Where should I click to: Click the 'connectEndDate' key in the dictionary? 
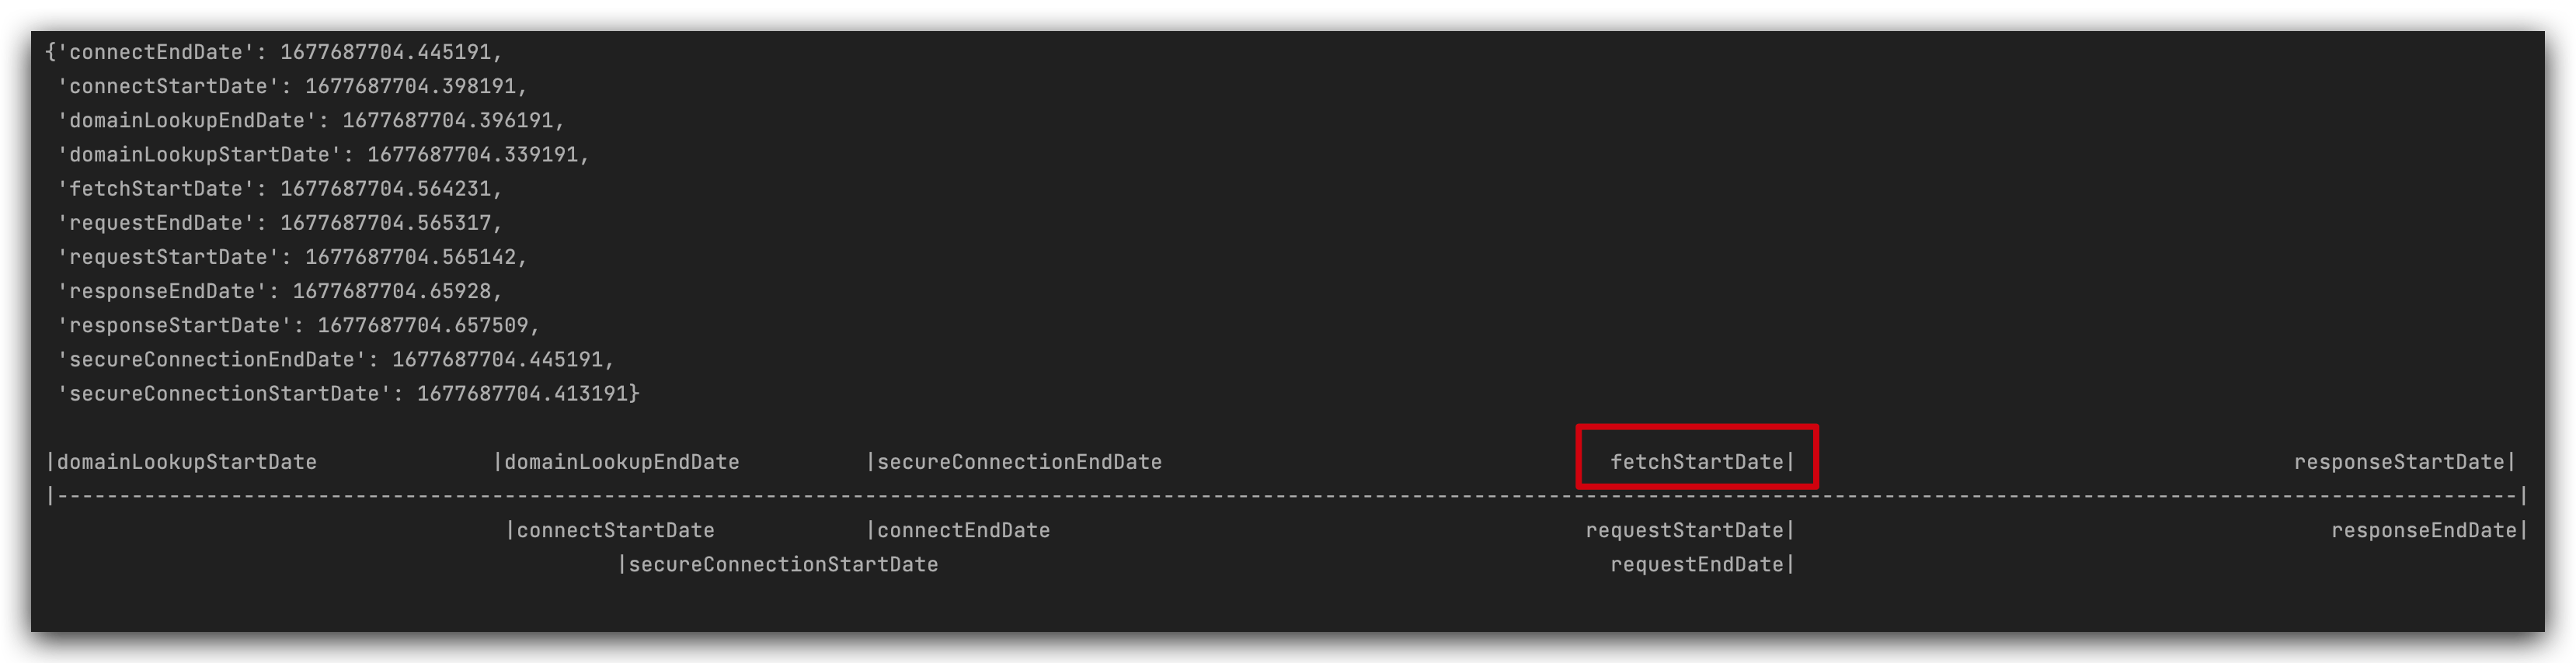tap(156, 52)
